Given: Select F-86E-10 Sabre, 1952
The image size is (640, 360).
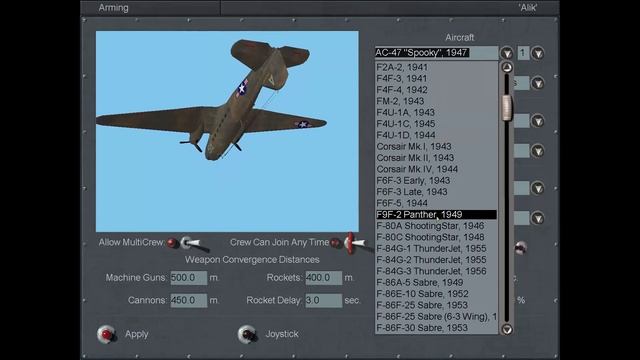Looking at the screenshot, I should pyautogui.click(x=436, y=294).
